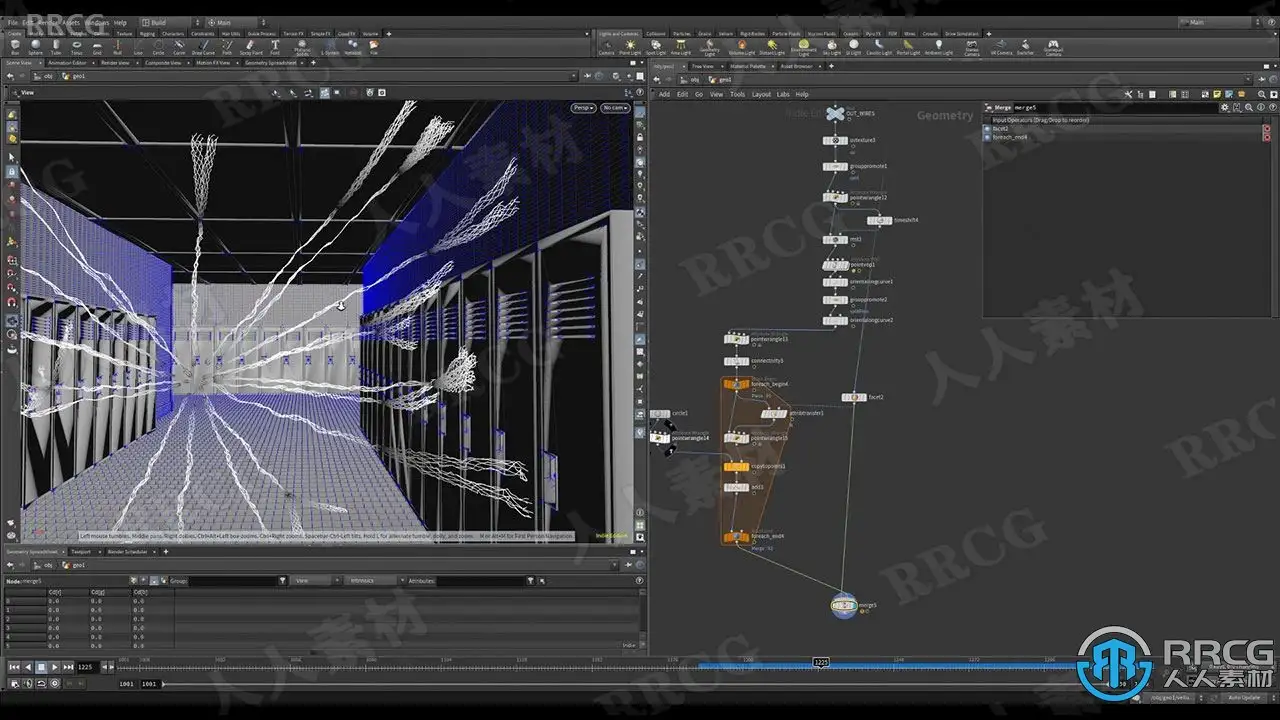Image resolution: width=1280 pixels, height=720 pixels.
Task: Click the merge5 node in network
Action: [843, 605]
